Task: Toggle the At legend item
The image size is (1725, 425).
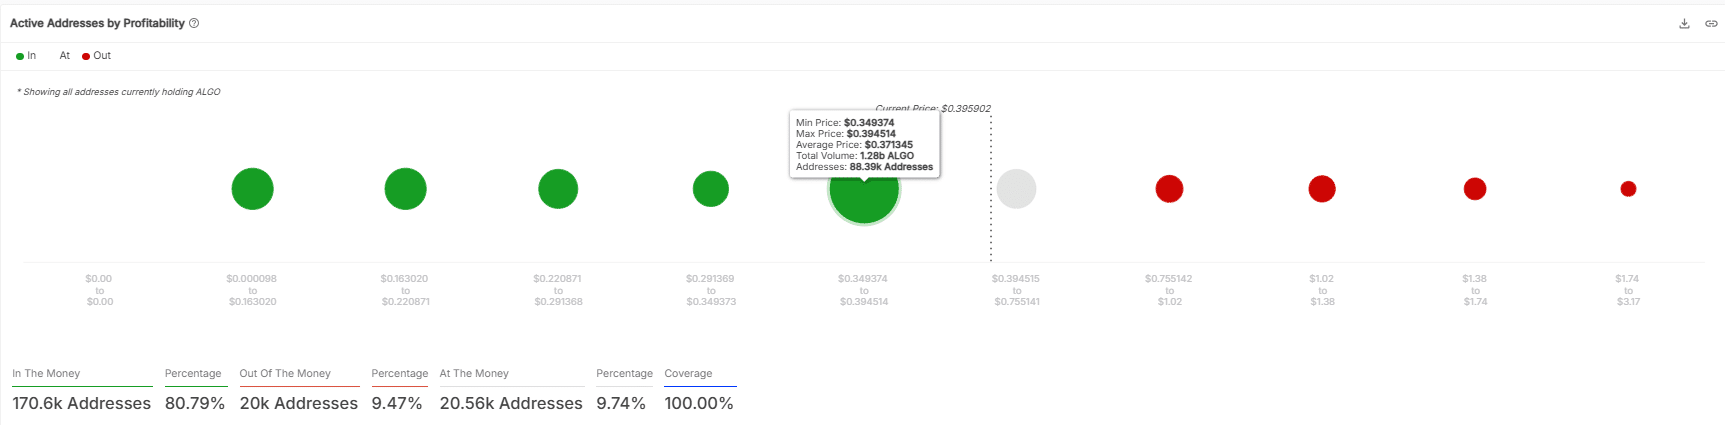Action: click(64, 56)
